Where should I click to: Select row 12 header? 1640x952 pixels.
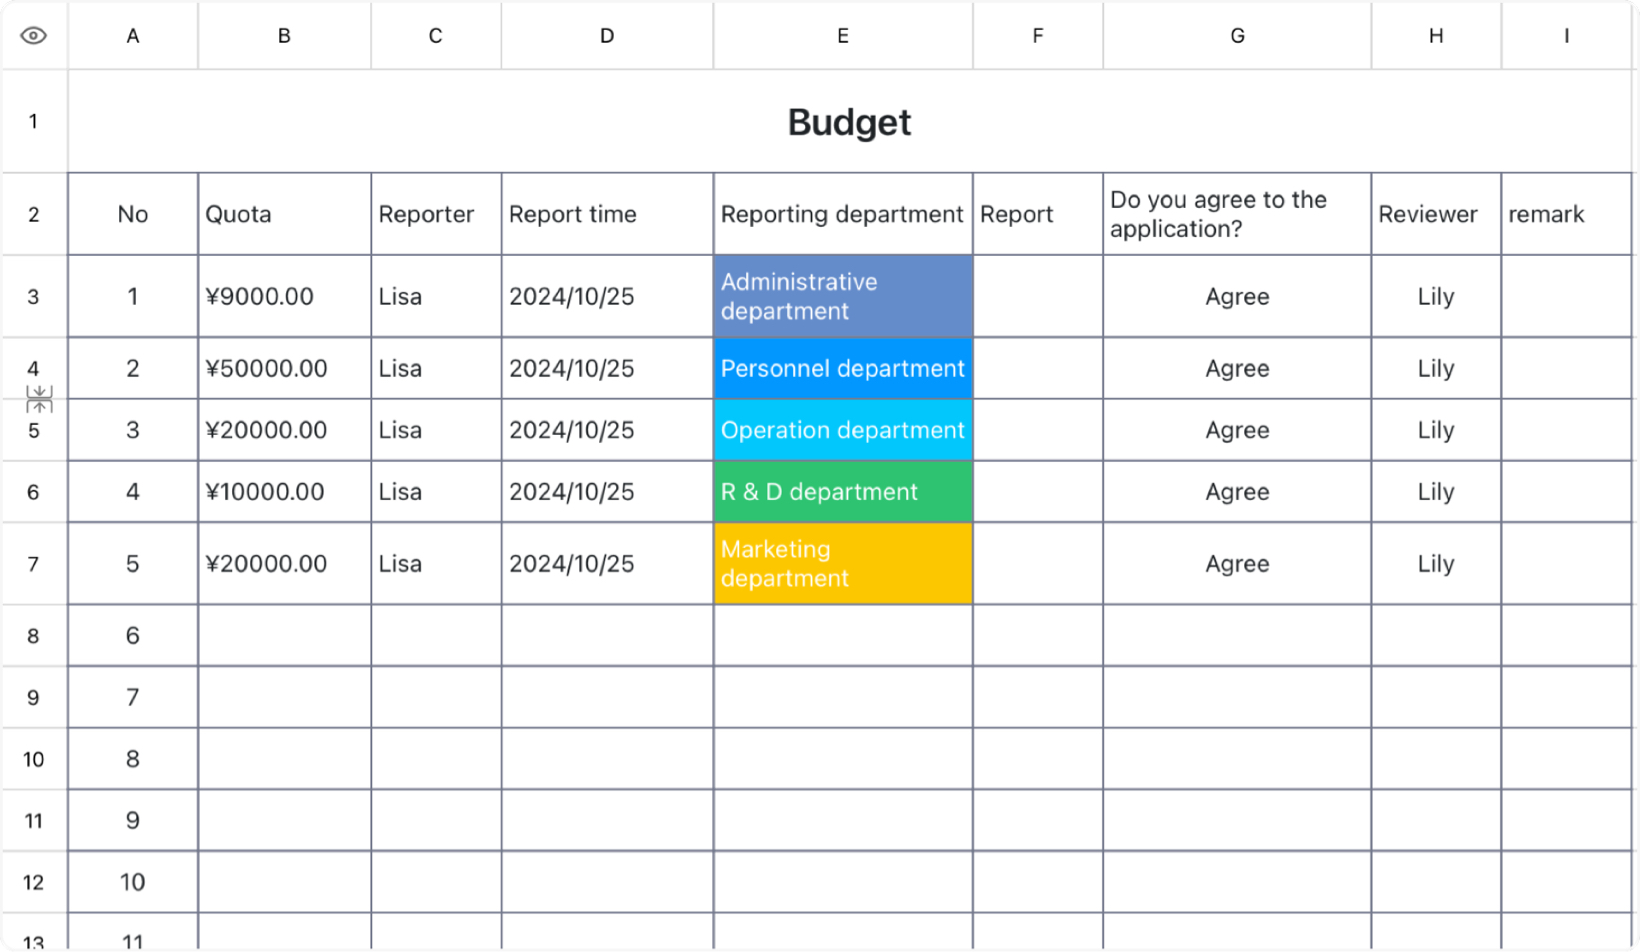[34, 882]
